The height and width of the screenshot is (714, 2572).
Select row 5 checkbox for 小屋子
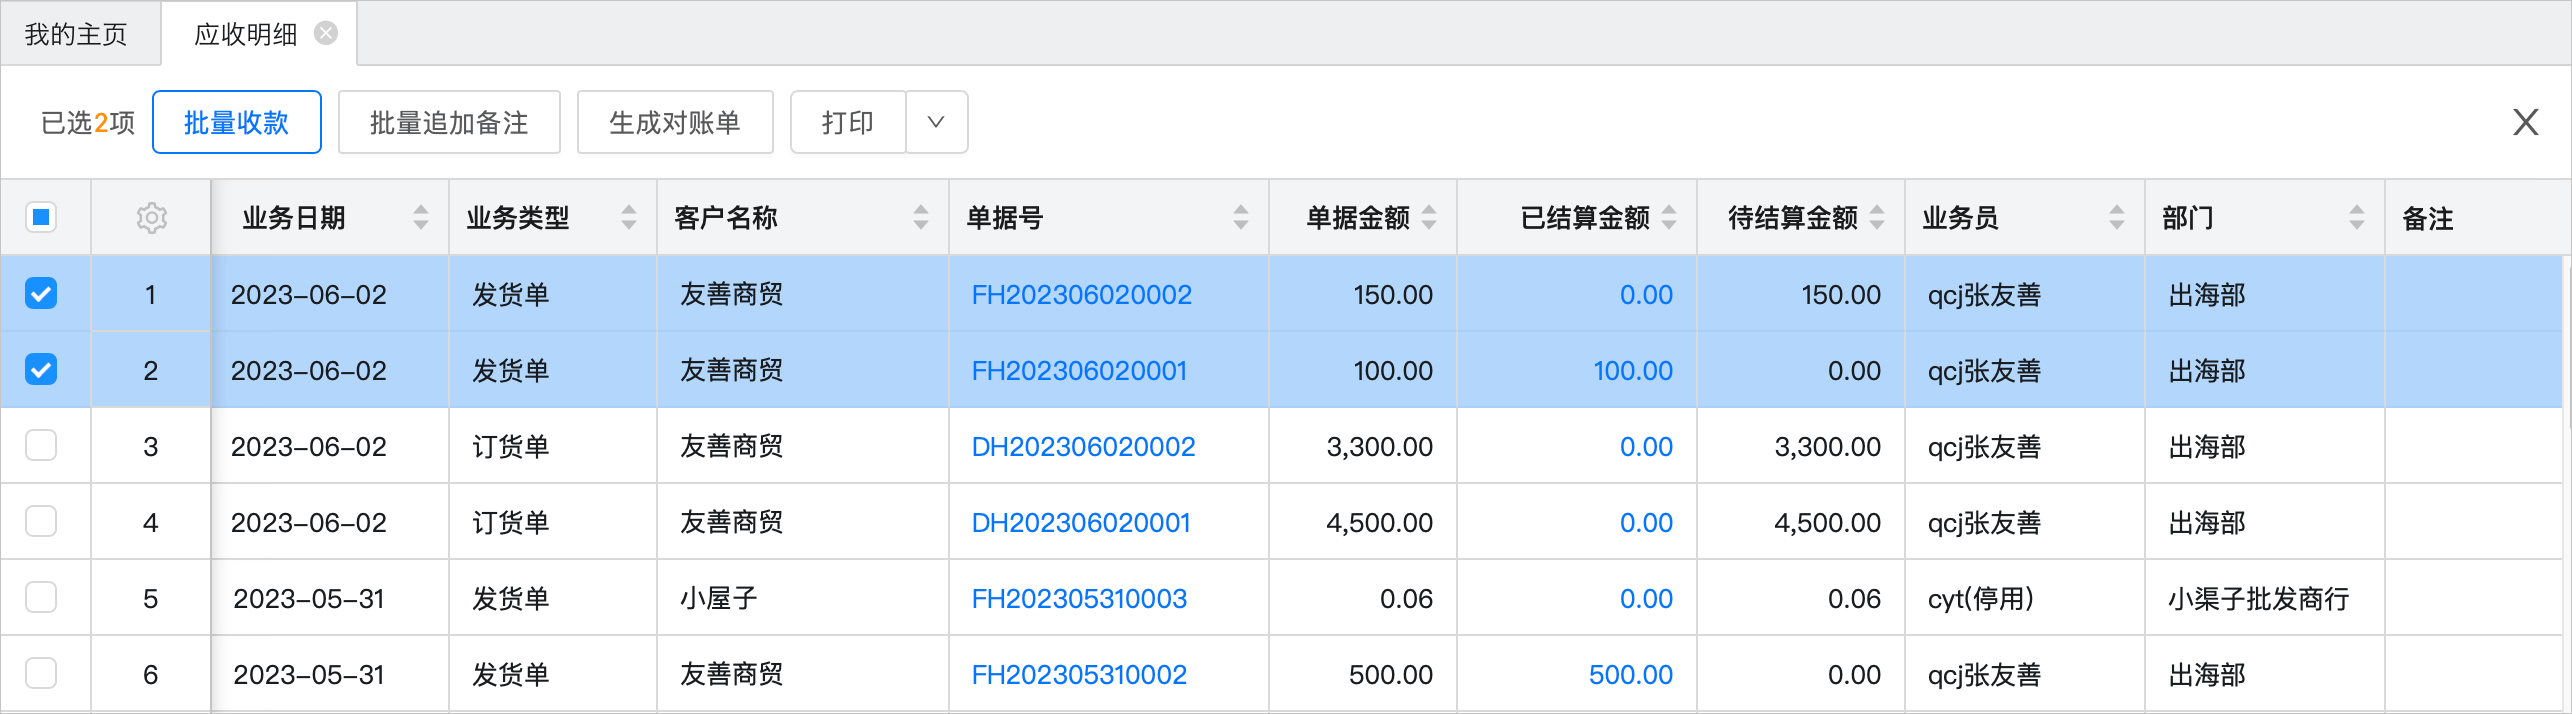point(41,598)
